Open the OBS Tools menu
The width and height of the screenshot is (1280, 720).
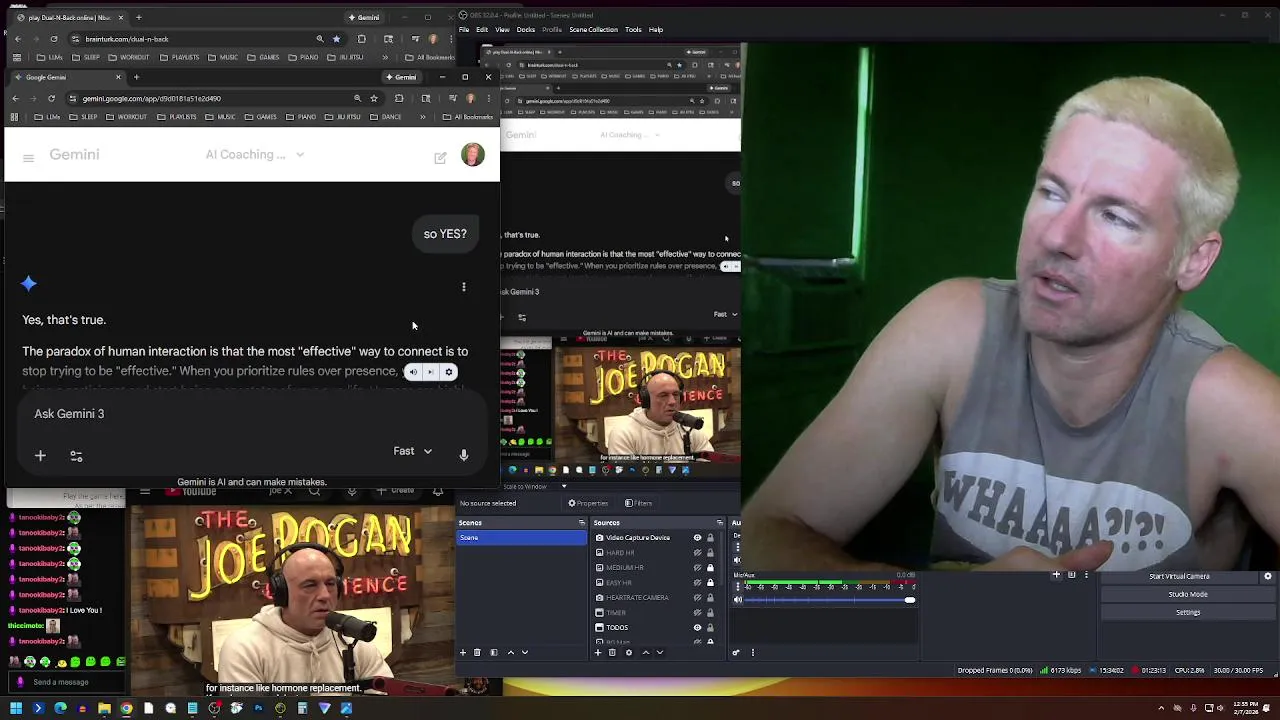[x=633, y=30]
